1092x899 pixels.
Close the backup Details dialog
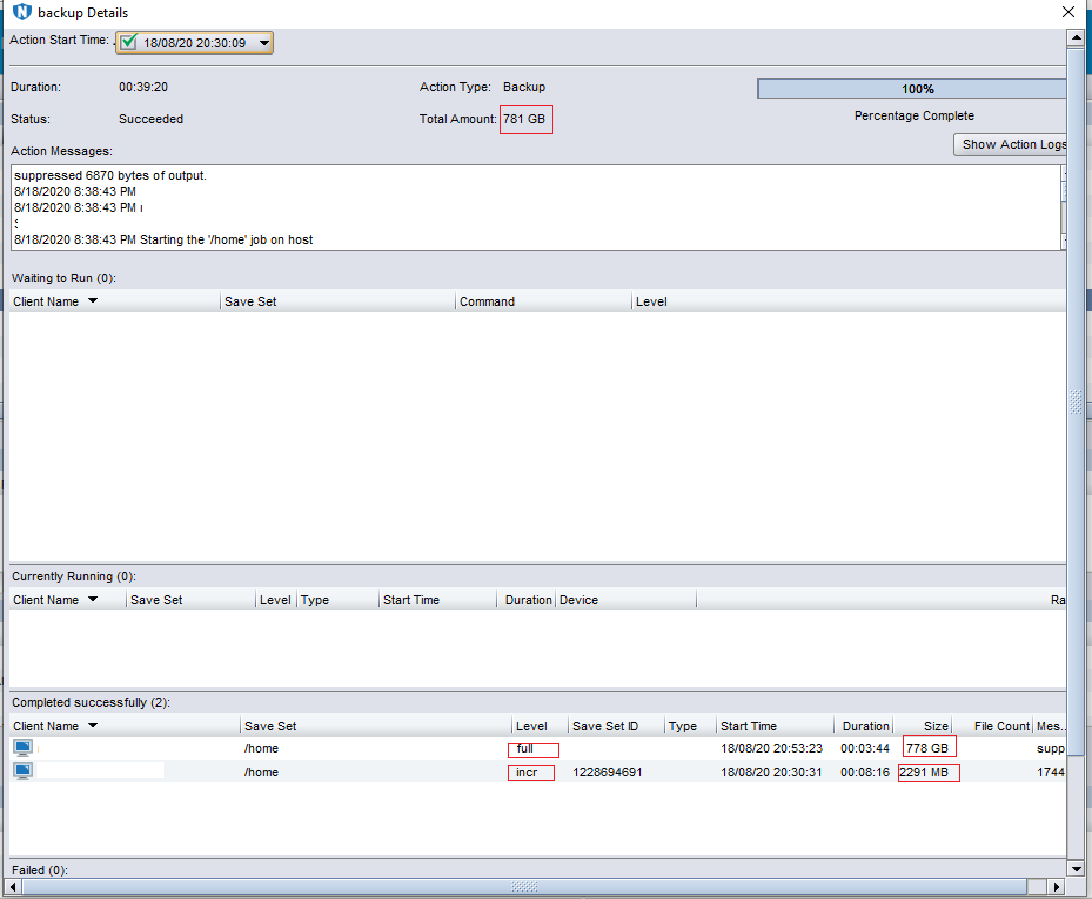pos(1069,12)
